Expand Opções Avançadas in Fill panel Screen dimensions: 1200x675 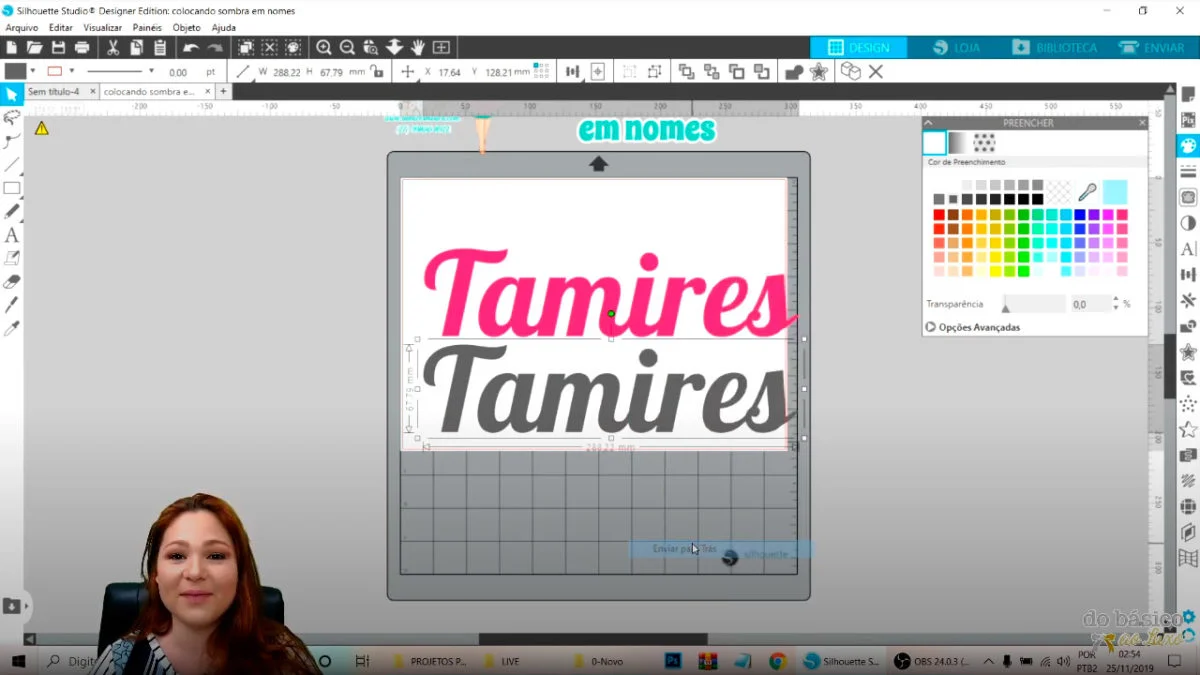[973, 327]
